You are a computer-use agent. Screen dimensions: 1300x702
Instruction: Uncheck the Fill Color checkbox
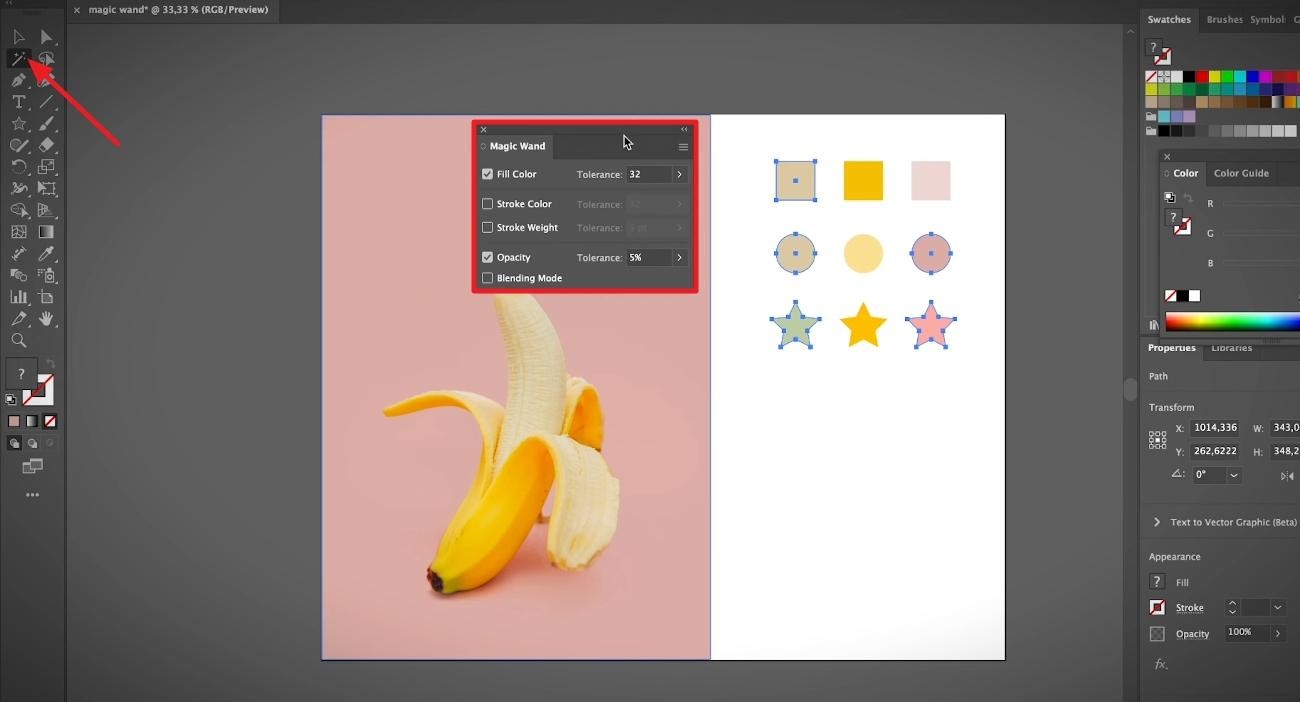click(487, 174)
